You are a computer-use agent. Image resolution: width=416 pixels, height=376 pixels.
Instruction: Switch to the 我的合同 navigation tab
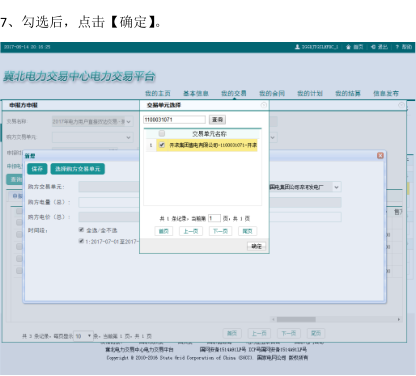pos(272,93)
